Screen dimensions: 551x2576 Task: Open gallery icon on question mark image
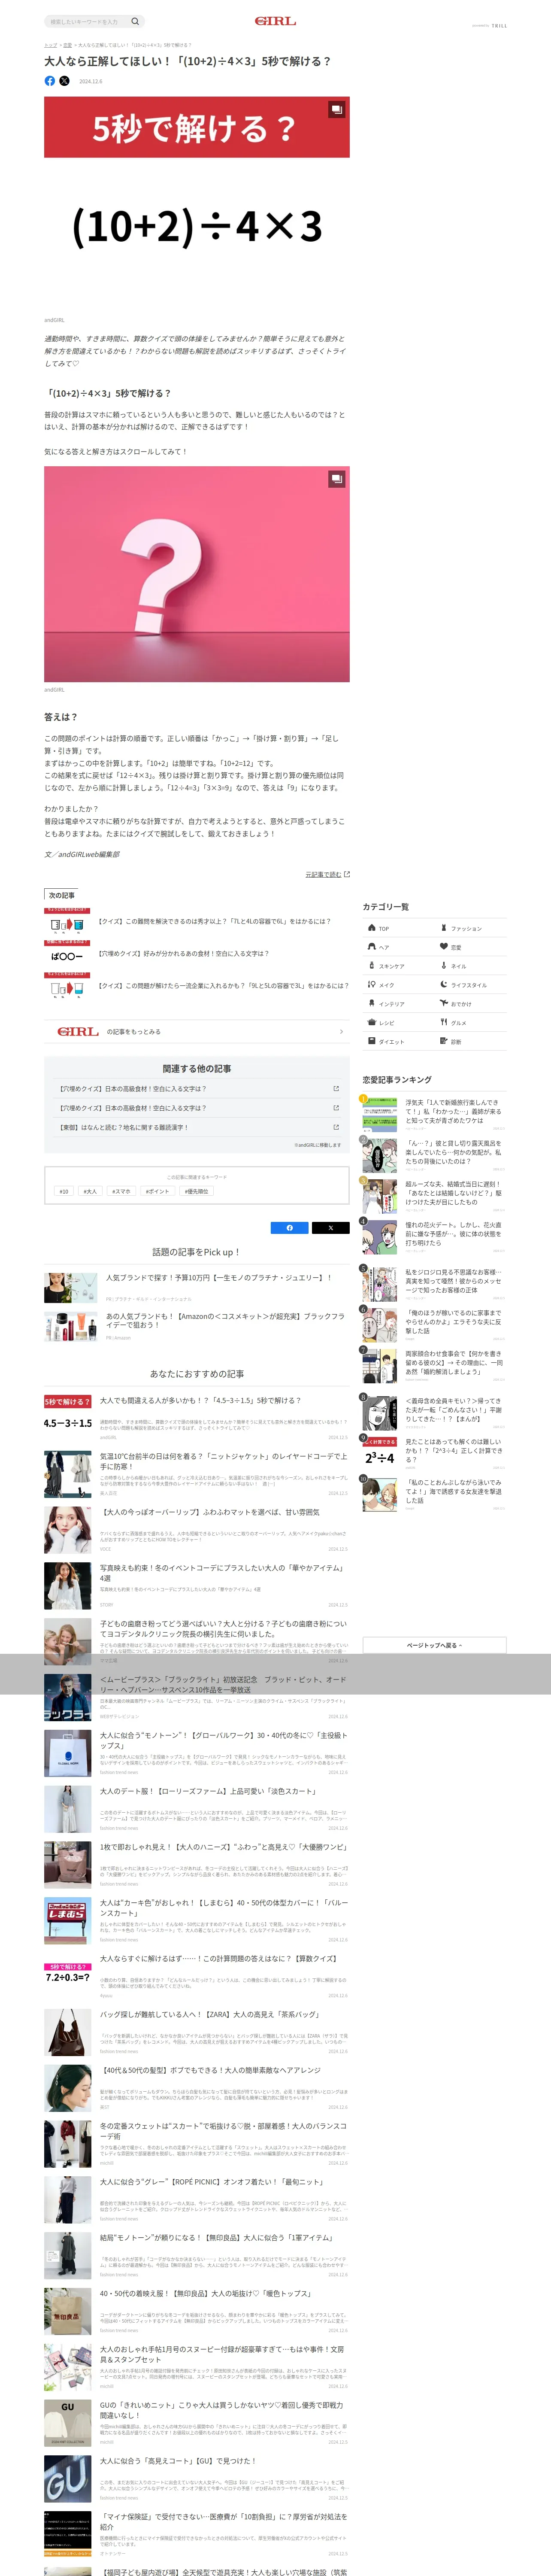[337, 479]
